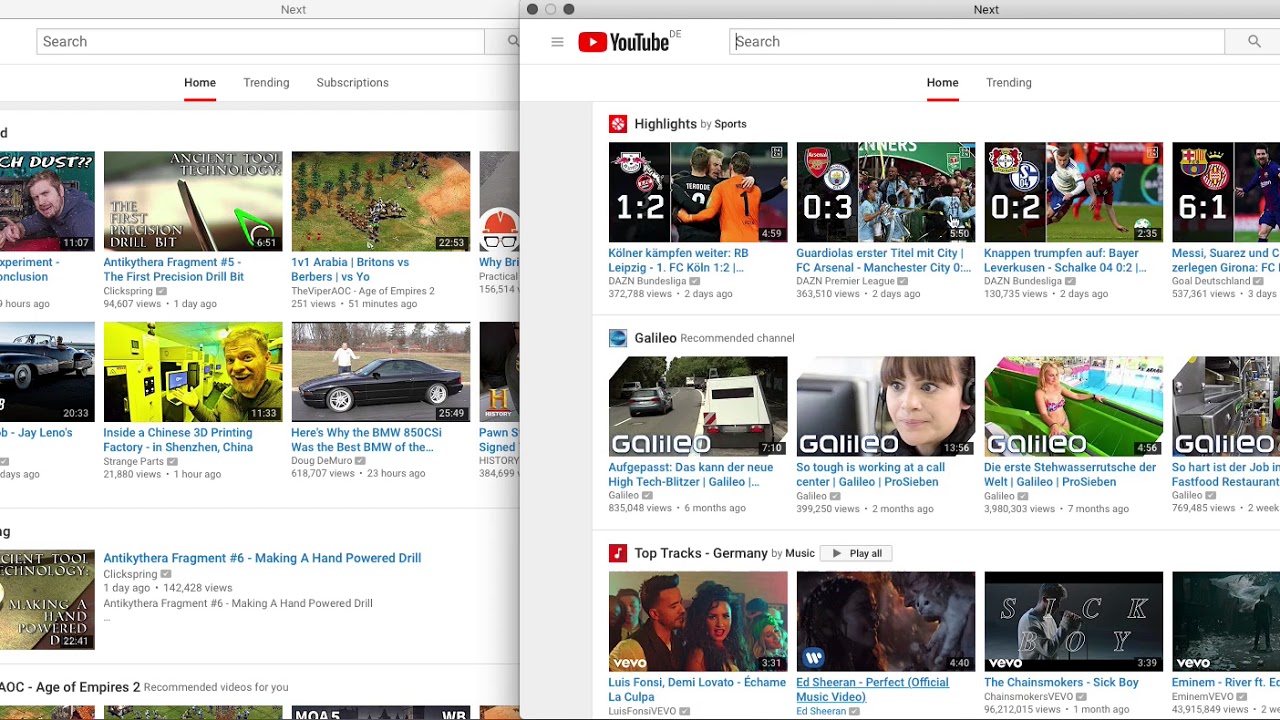Click the 1:2 Leipzig Köln match thumbnail

pyautogui.click(x=698, y=192)
